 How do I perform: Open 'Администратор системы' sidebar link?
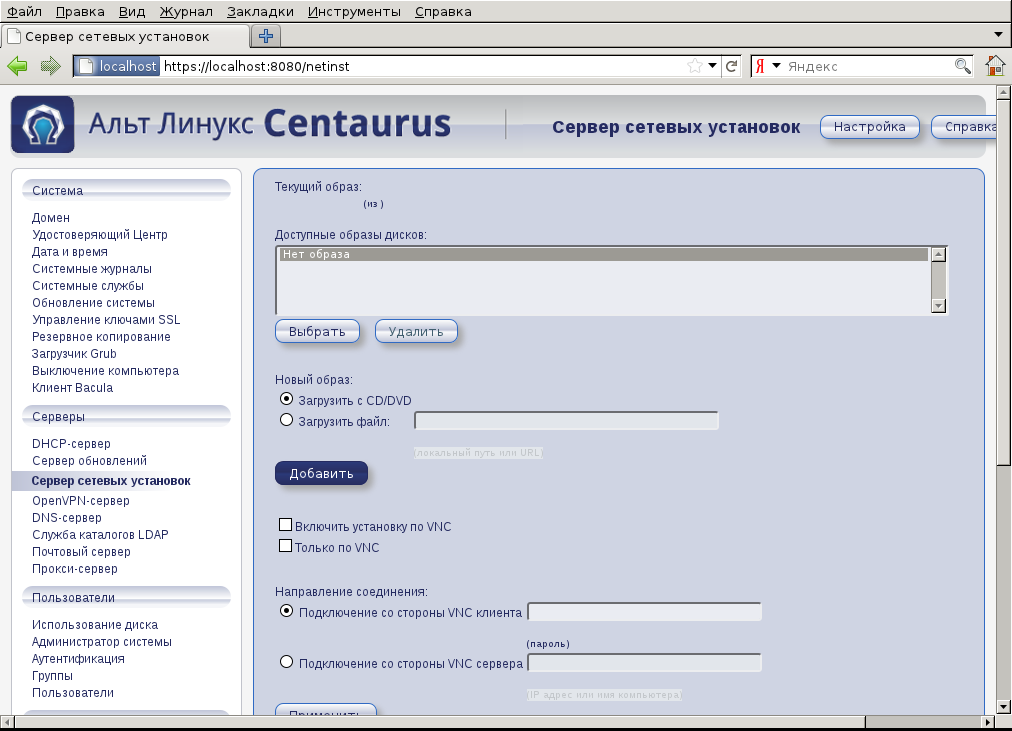(x=102, y=642)
